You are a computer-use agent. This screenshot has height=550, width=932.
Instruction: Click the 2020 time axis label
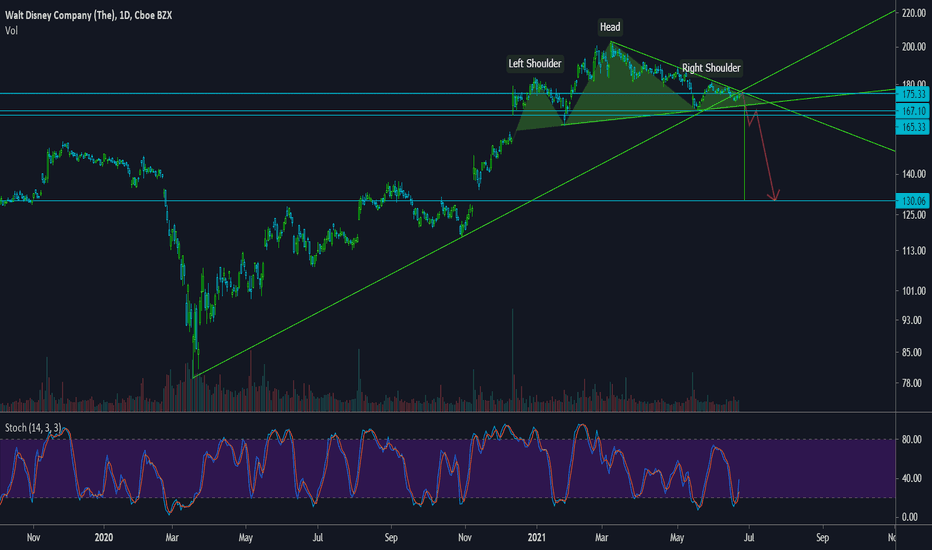click(x=103, y=538)
